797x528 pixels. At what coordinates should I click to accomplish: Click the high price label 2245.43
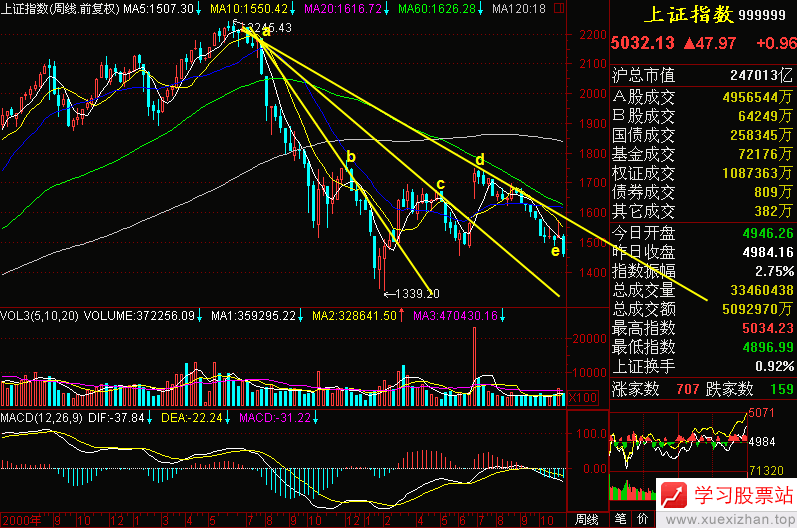(270, 28)
